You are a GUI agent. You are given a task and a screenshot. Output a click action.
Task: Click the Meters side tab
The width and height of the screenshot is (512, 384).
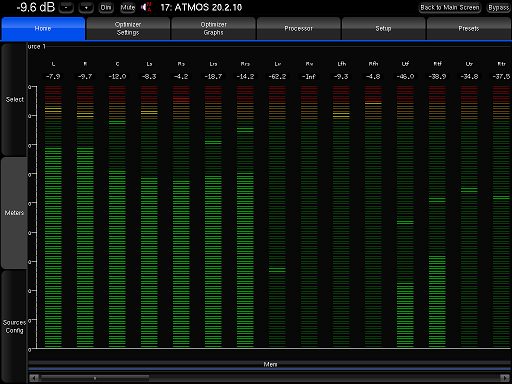14,213
